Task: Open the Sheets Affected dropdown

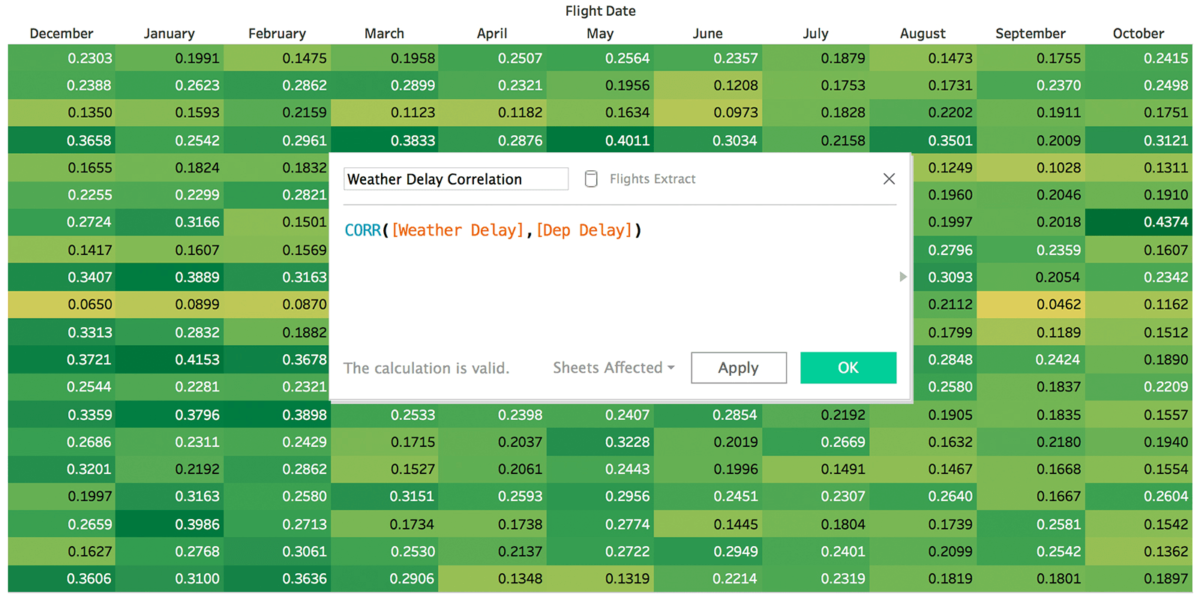Action: point(613,367)
